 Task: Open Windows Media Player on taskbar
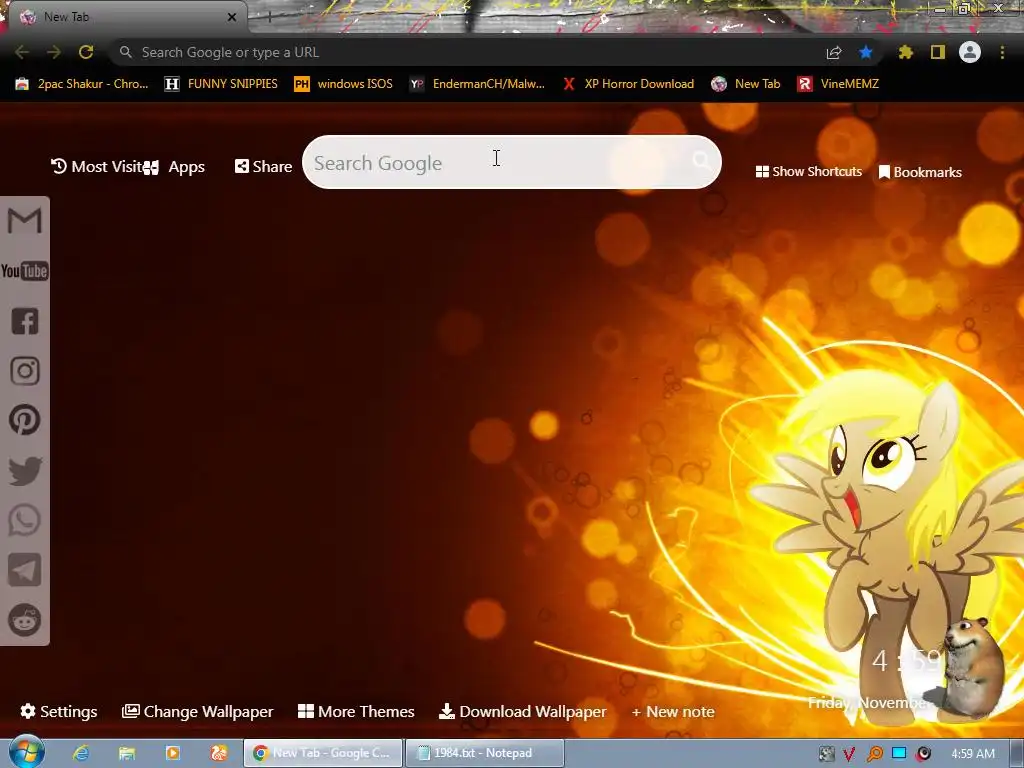[173, 753]
